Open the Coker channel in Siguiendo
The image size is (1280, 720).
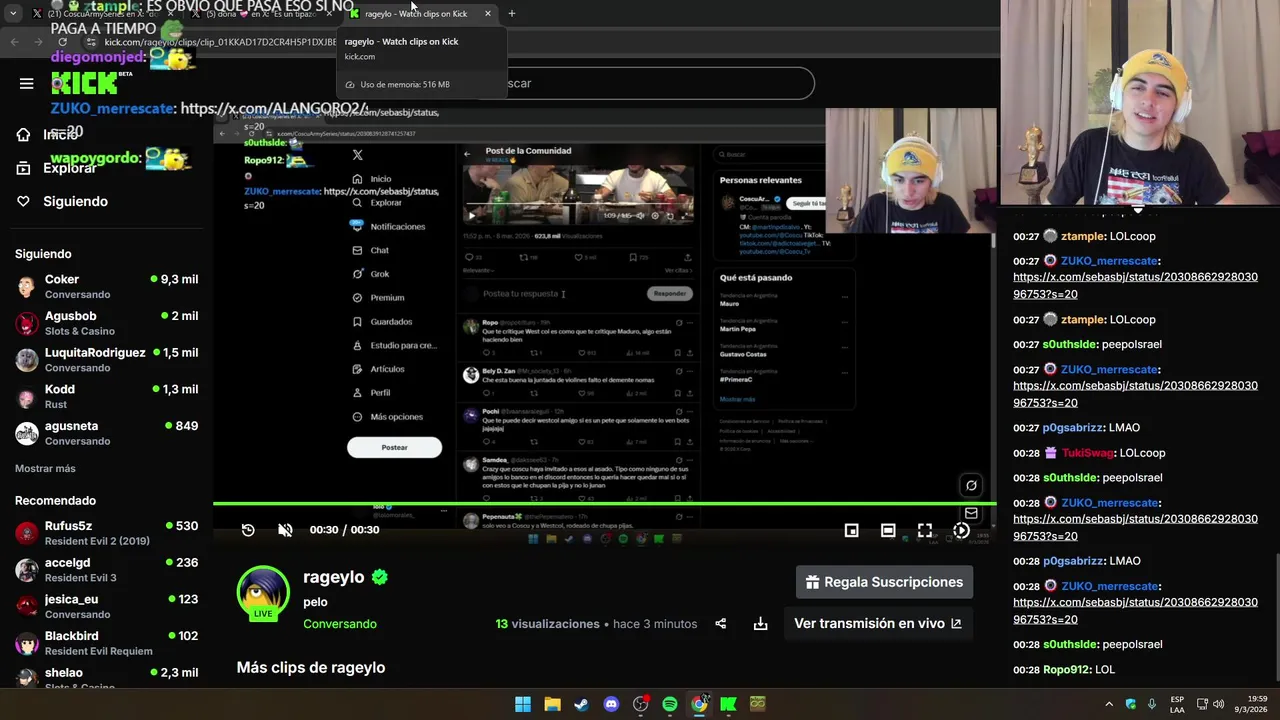point(106,286)
